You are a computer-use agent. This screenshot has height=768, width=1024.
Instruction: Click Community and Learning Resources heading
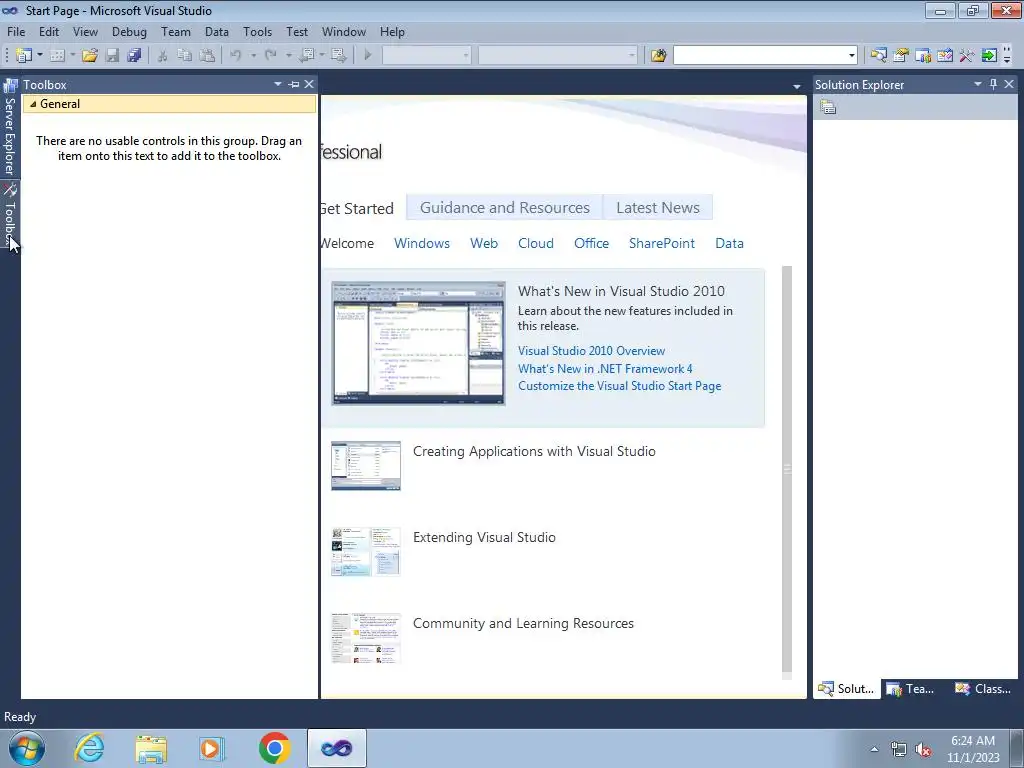point(523,624)
